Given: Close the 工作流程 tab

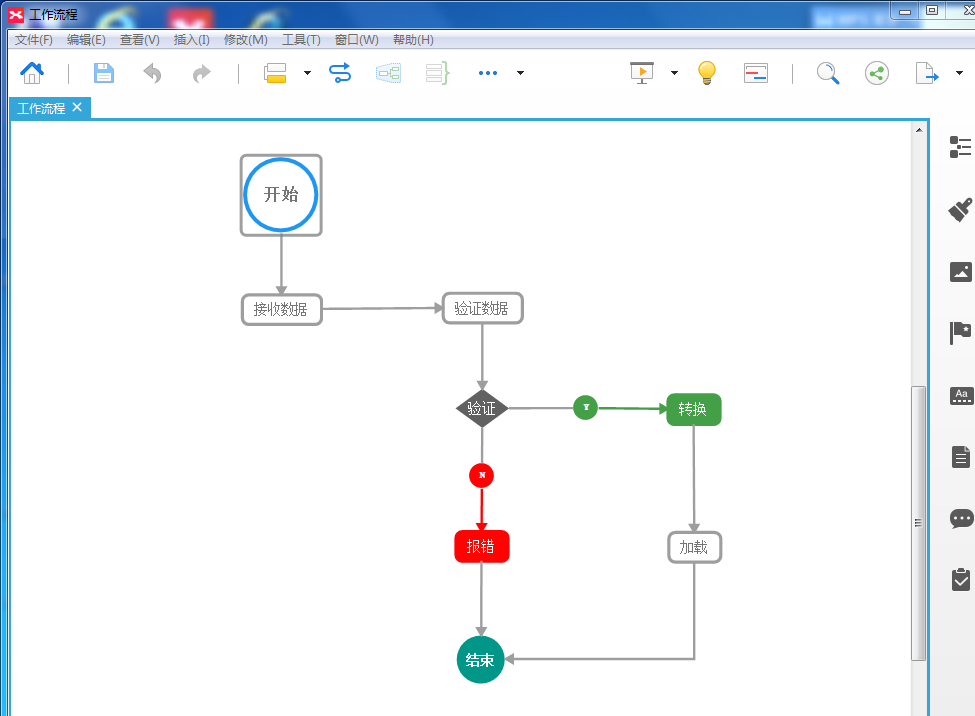Looking at the screenshot, I should (x=77, y=107).
